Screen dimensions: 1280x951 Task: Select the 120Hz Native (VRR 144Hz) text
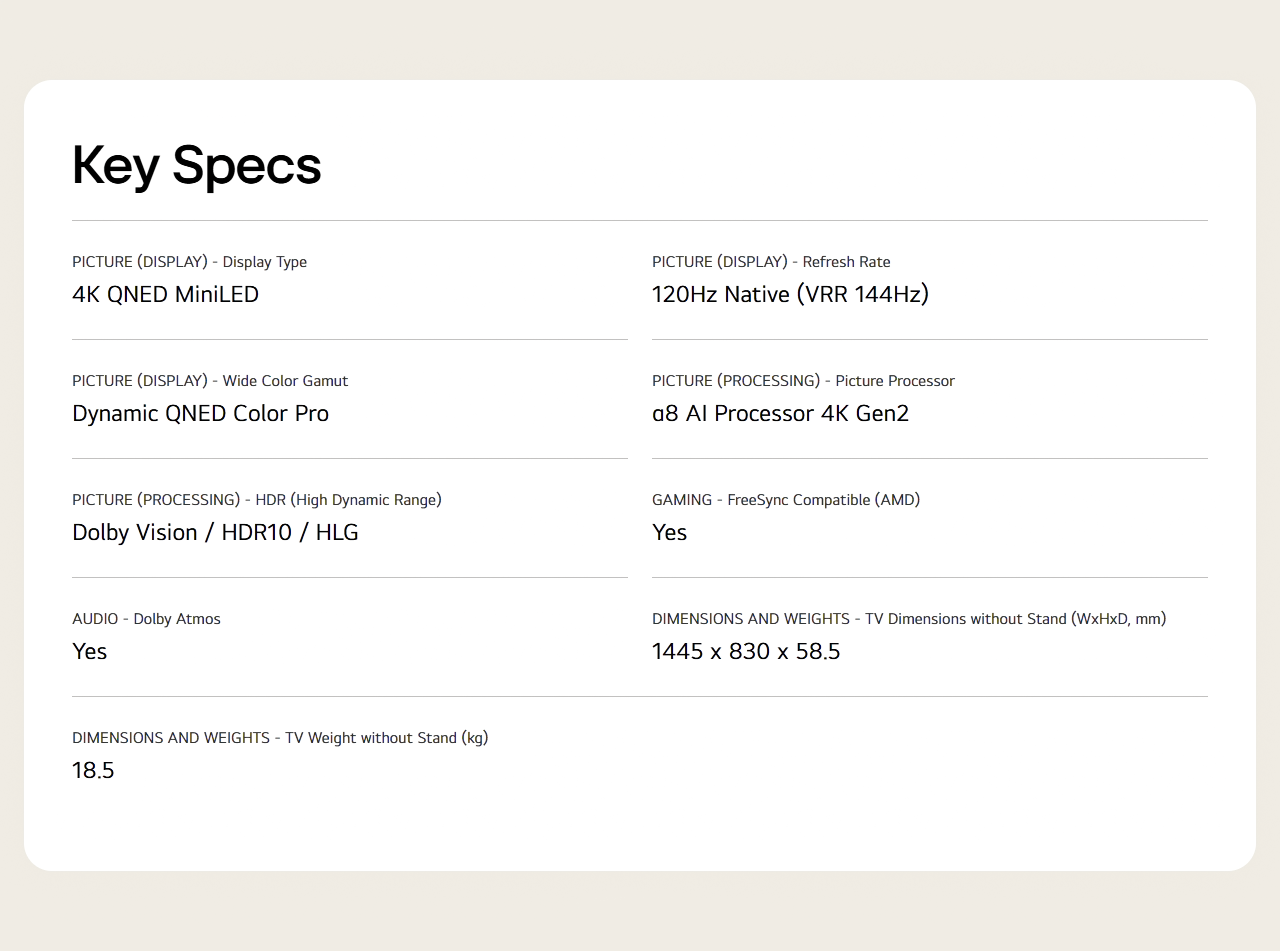coord(790,295)
